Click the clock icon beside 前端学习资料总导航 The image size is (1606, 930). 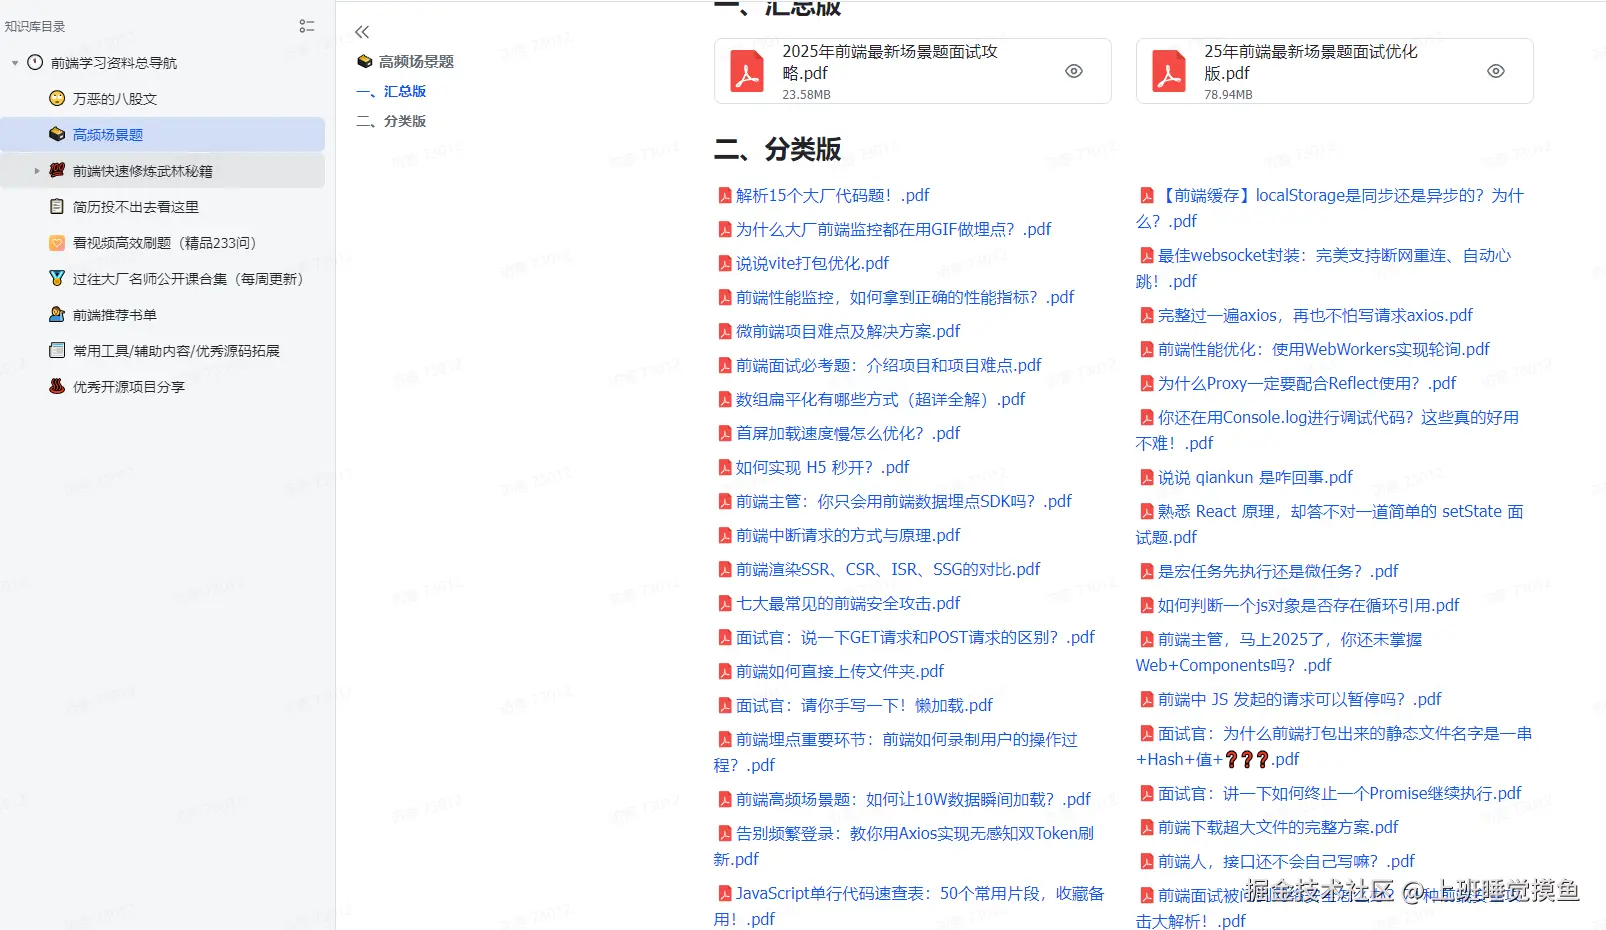(x=35, y=62)
